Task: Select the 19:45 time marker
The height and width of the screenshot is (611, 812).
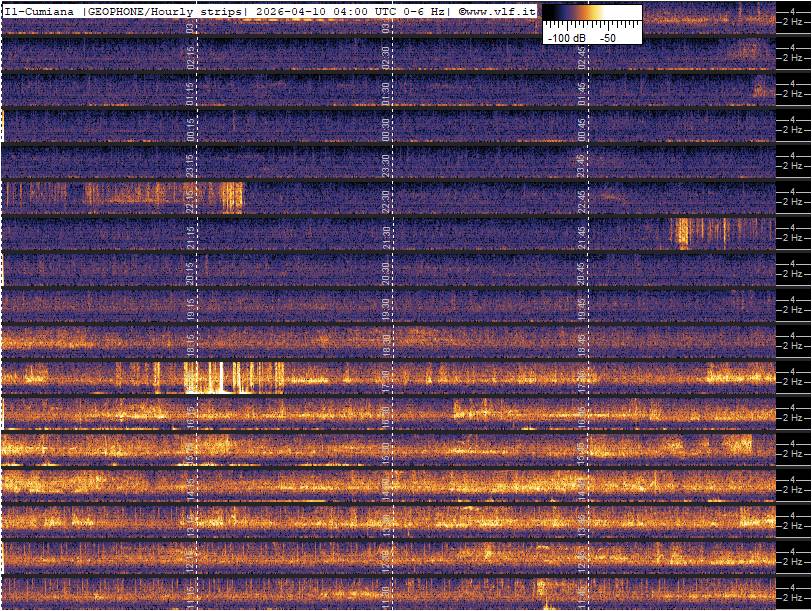Action: pyautogui.click(x=581, y=306)
